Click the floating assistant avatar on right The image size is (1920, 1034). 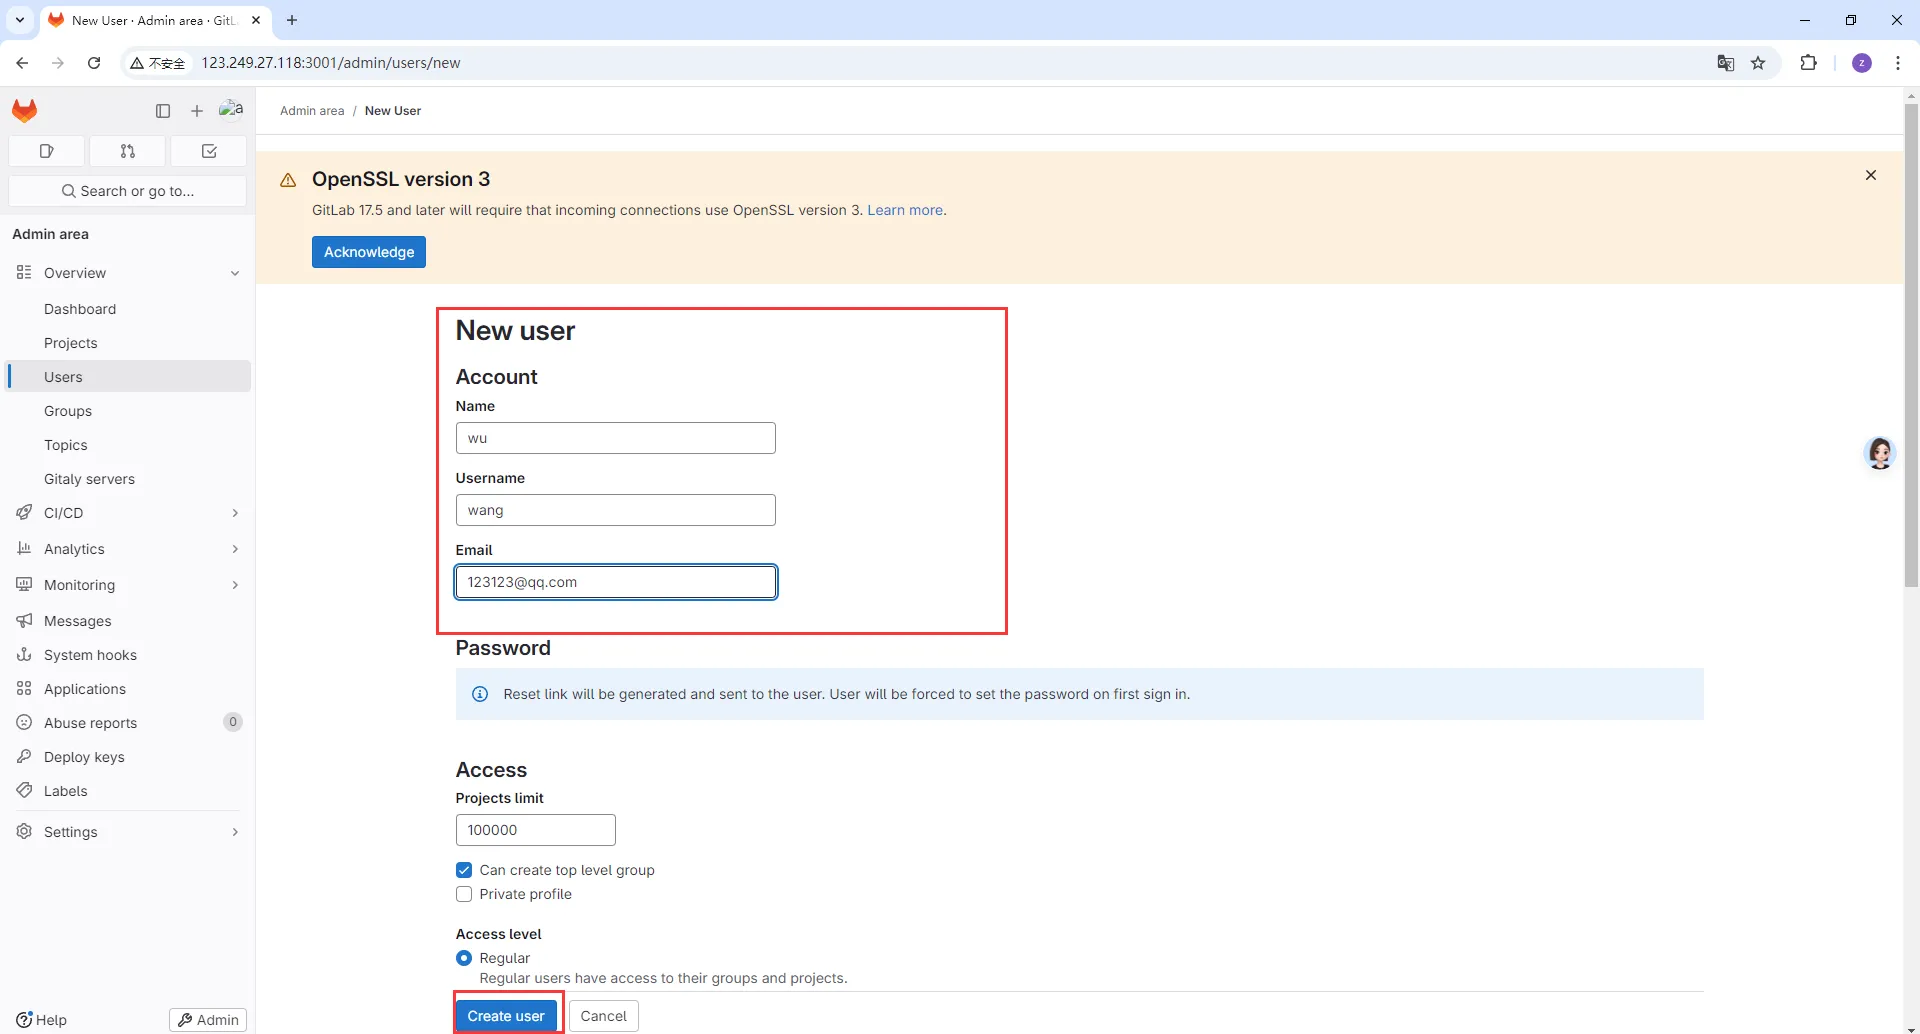1880,453
